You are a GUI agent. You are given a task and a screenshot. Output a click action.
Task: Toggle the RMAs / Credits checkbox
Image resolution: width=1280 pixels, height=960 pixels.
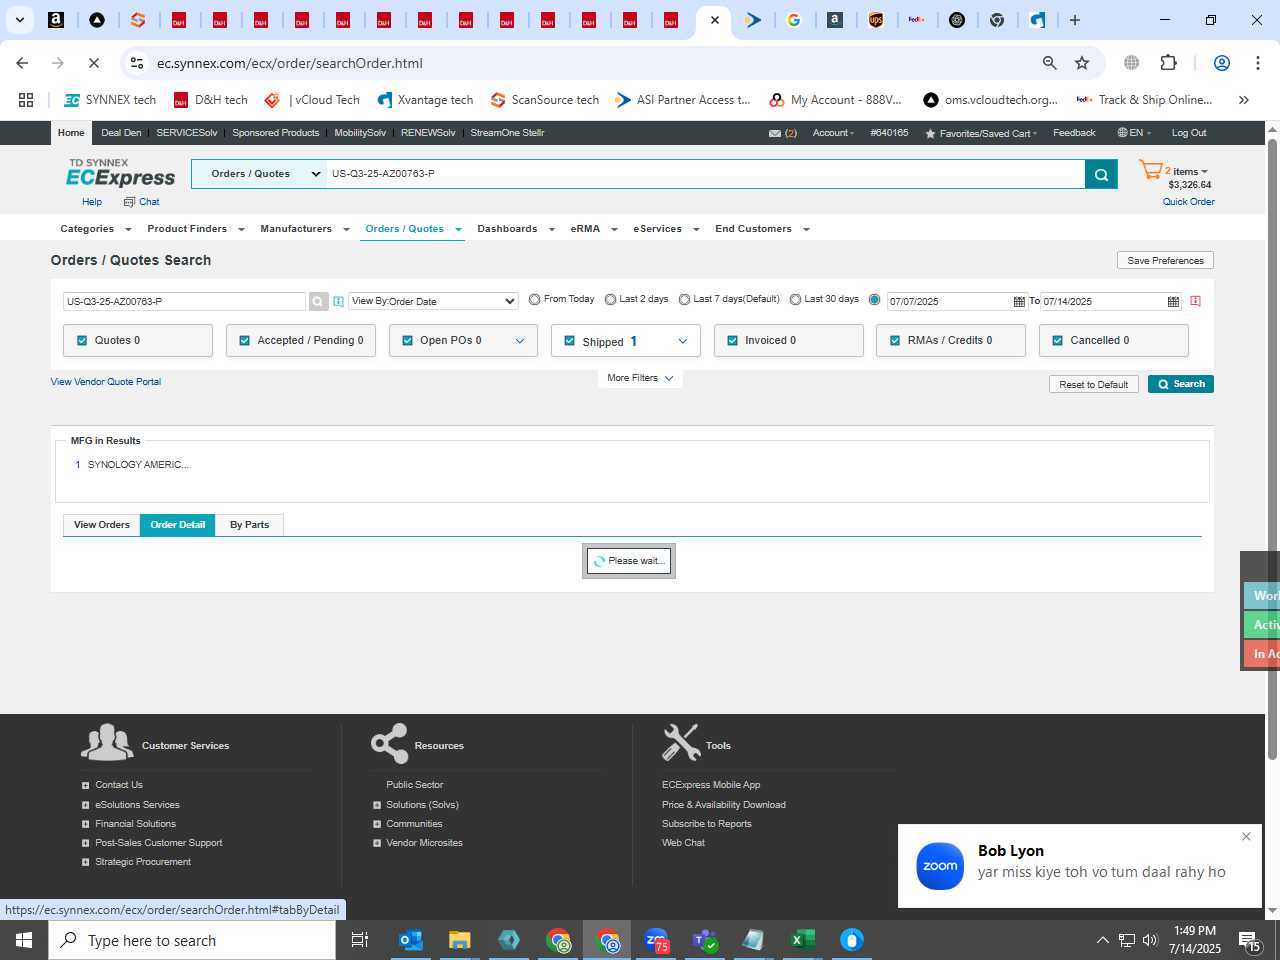coord(894,340)
